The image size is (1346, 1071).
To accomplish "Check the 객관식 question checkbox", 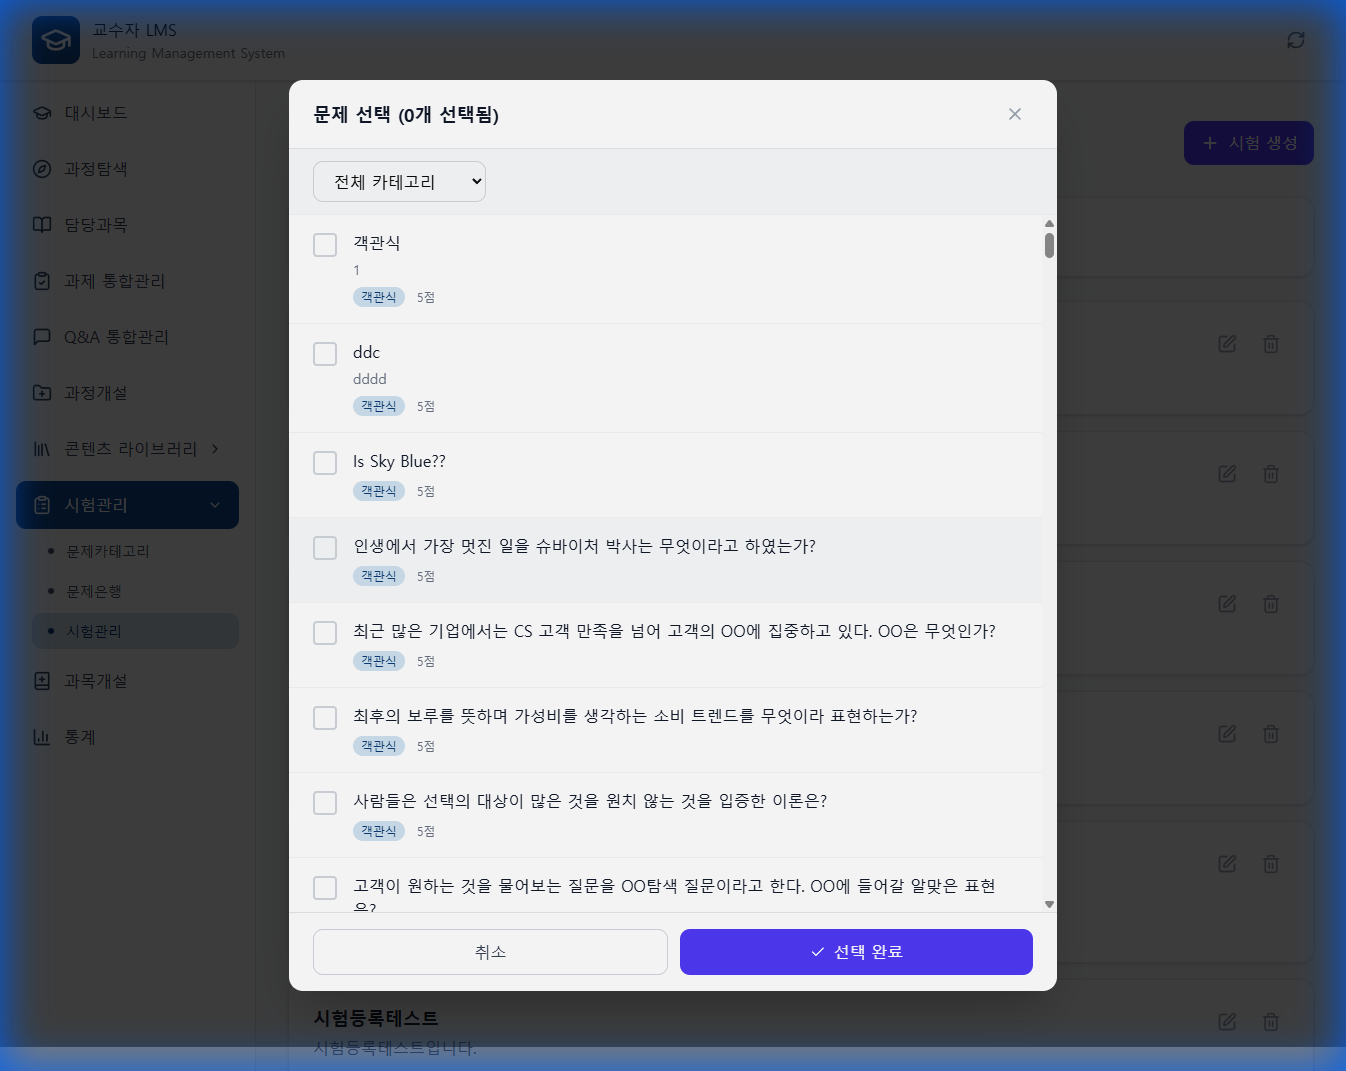I will click(x=324, y=244).
